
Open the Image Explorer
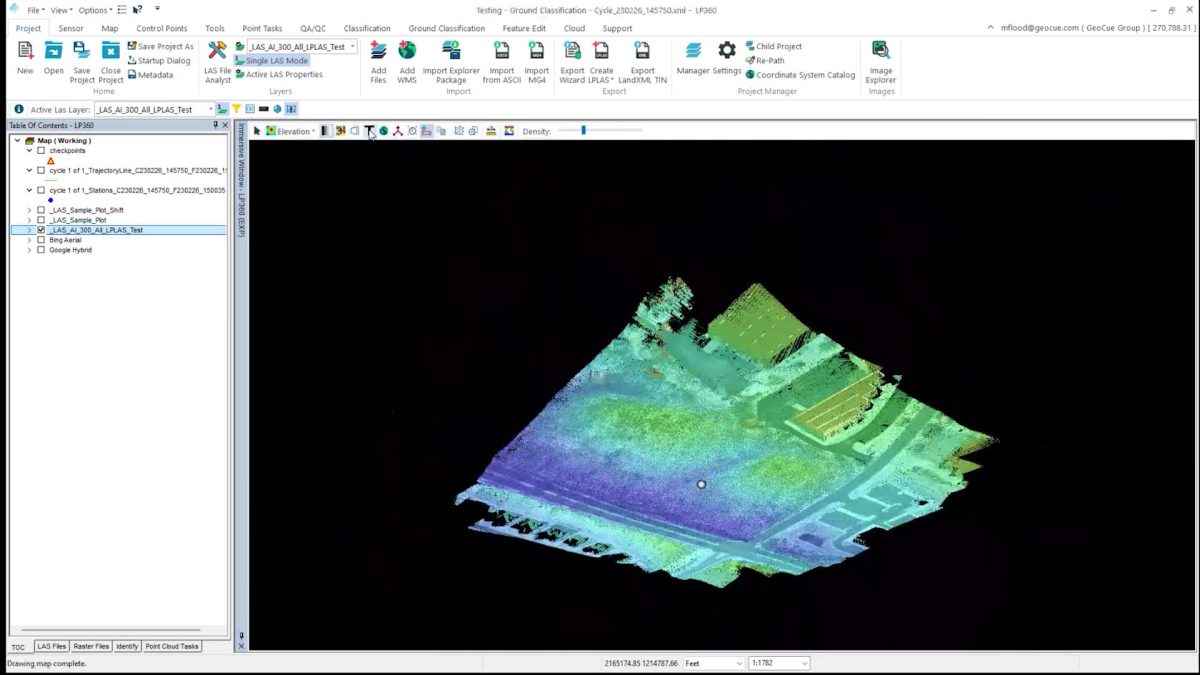pyautogui.click(x=880, y=51)
